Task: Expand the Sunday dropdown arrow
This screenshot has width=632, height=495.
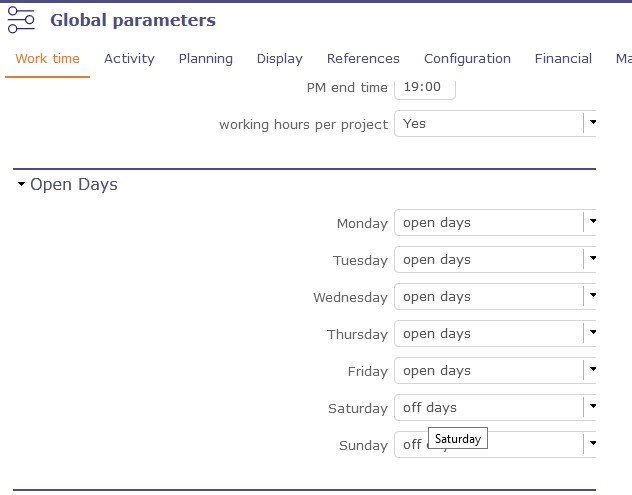Action: (x=591, y=444)
